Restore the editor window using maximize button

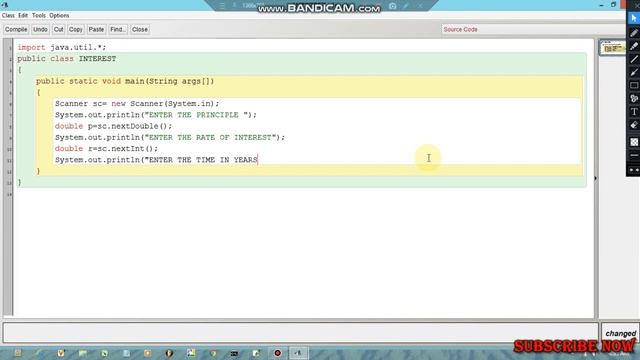pos(613,4)
